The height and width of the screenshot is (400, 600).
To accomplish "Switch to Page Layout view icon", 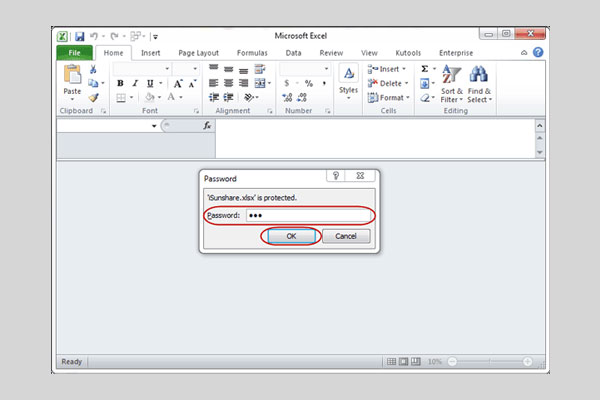I will [x=403, y=361].
